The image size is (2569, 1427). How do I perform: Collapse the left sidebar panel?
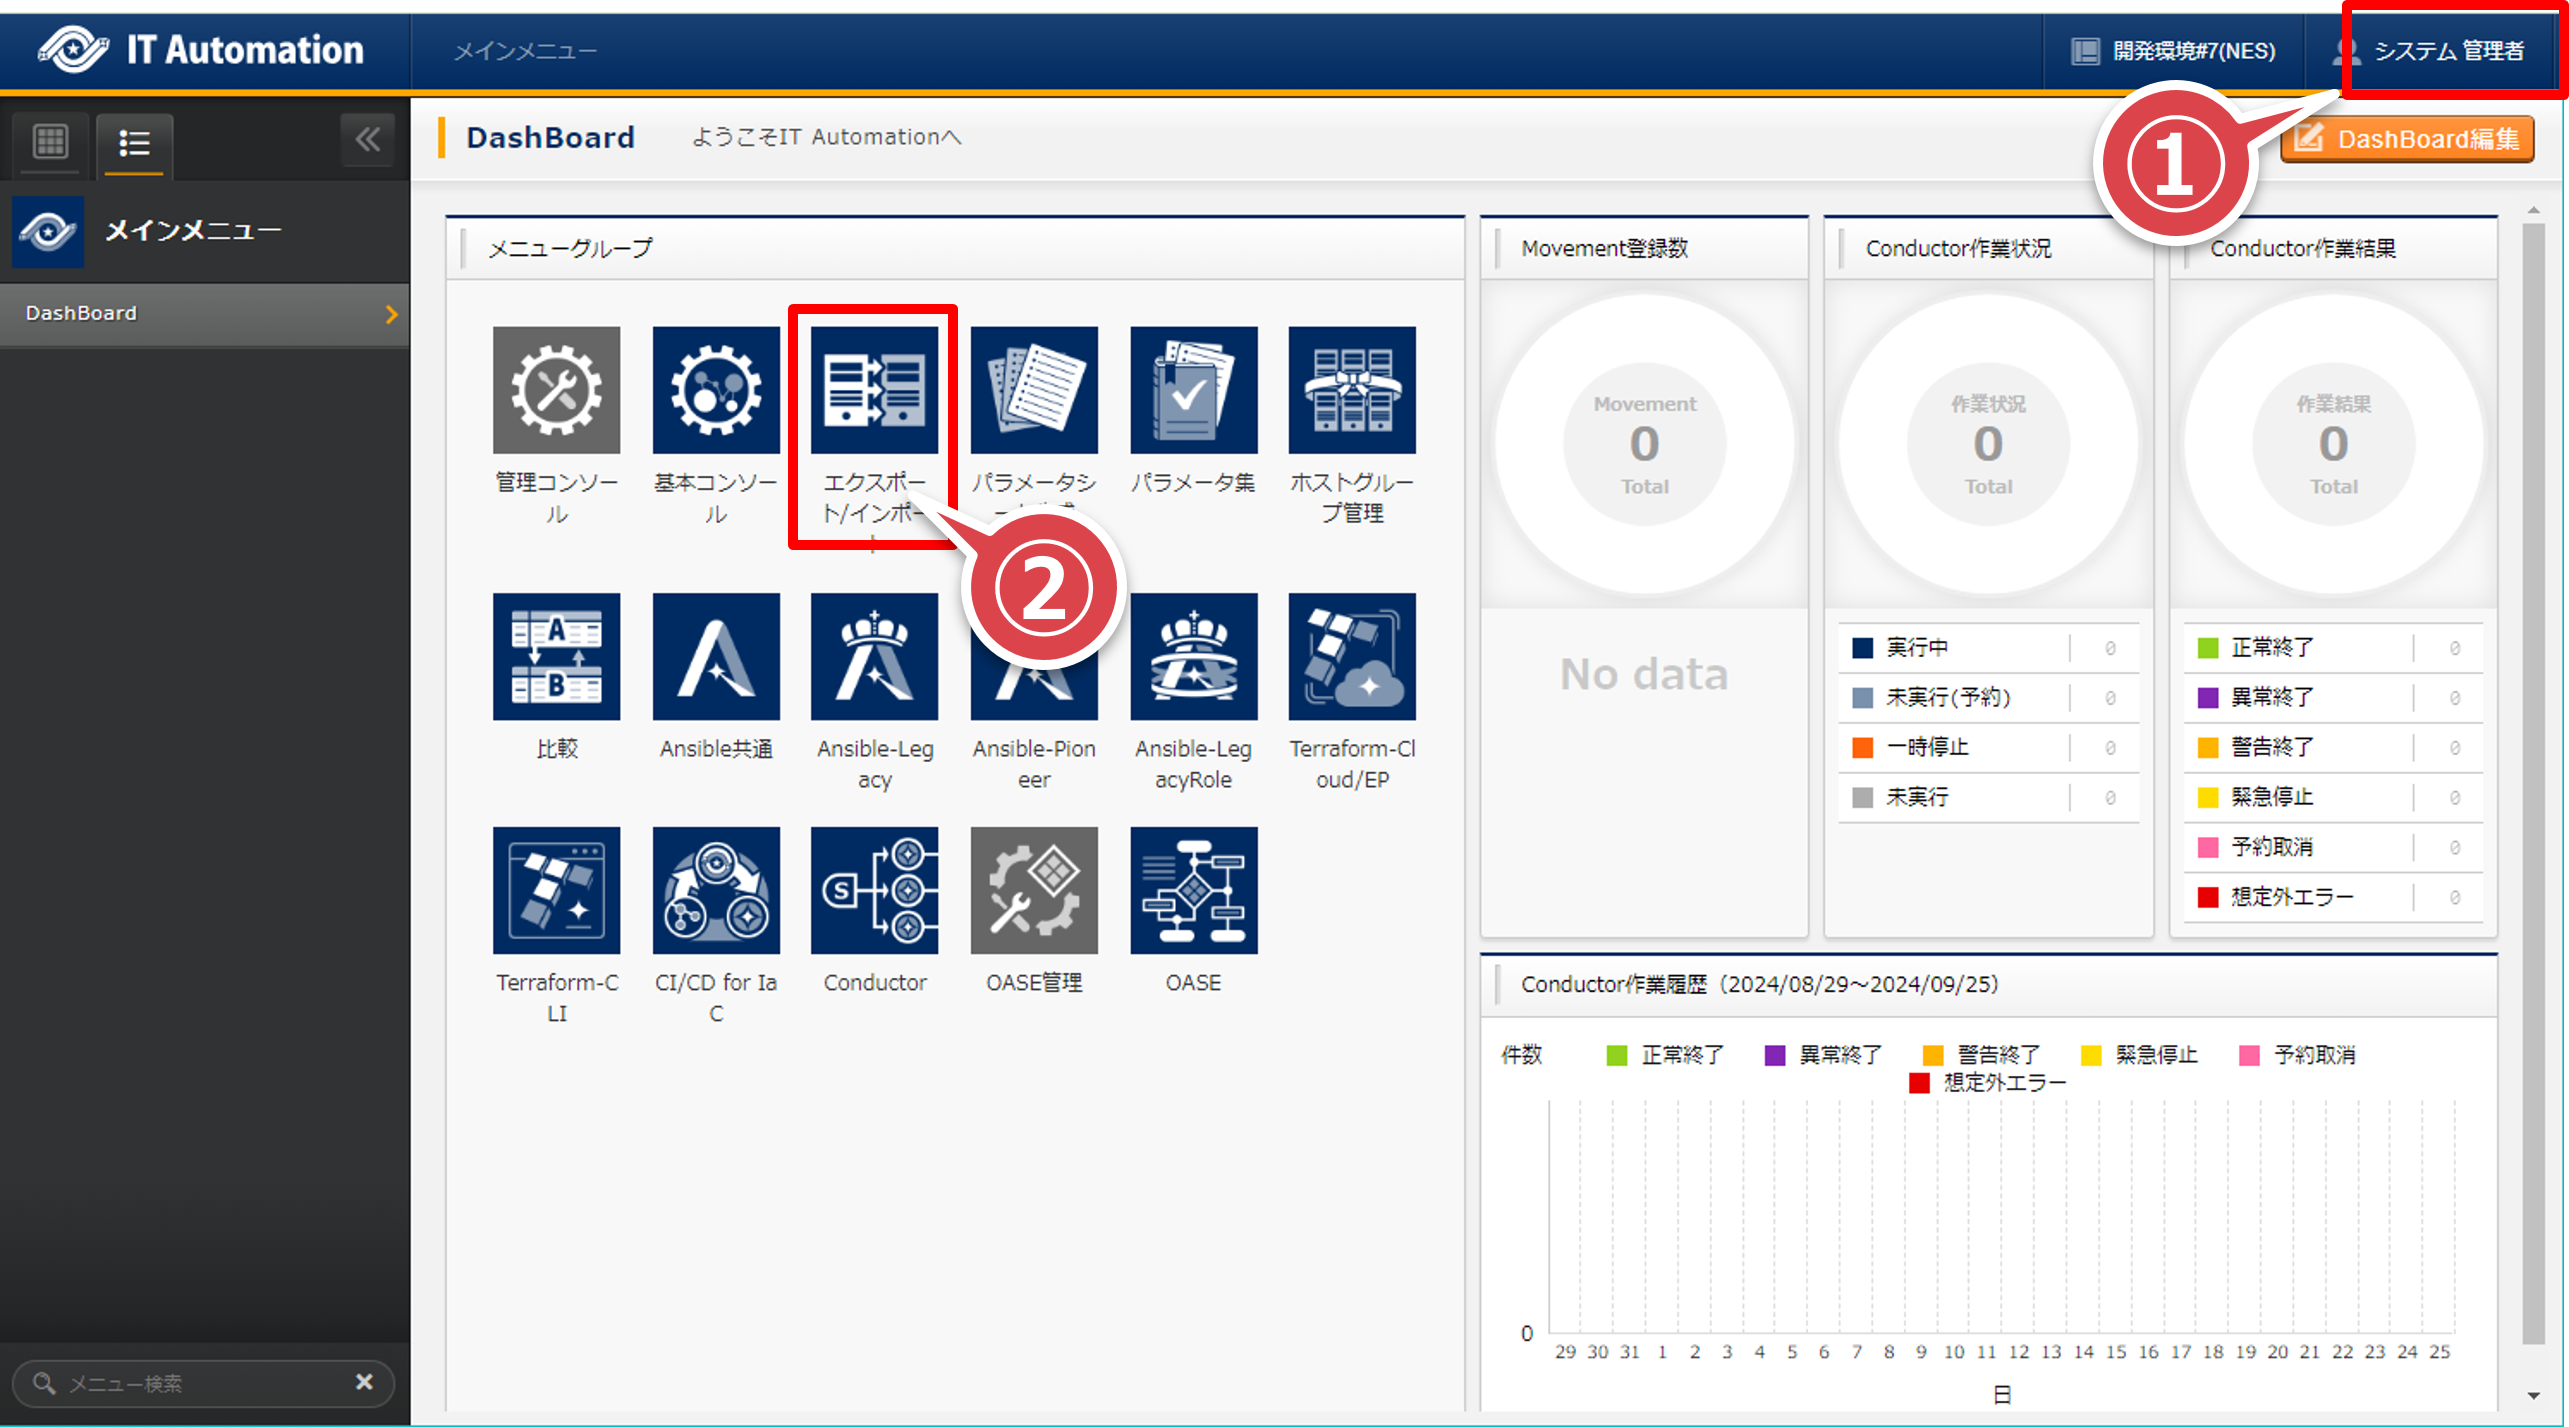coord(367,140)
